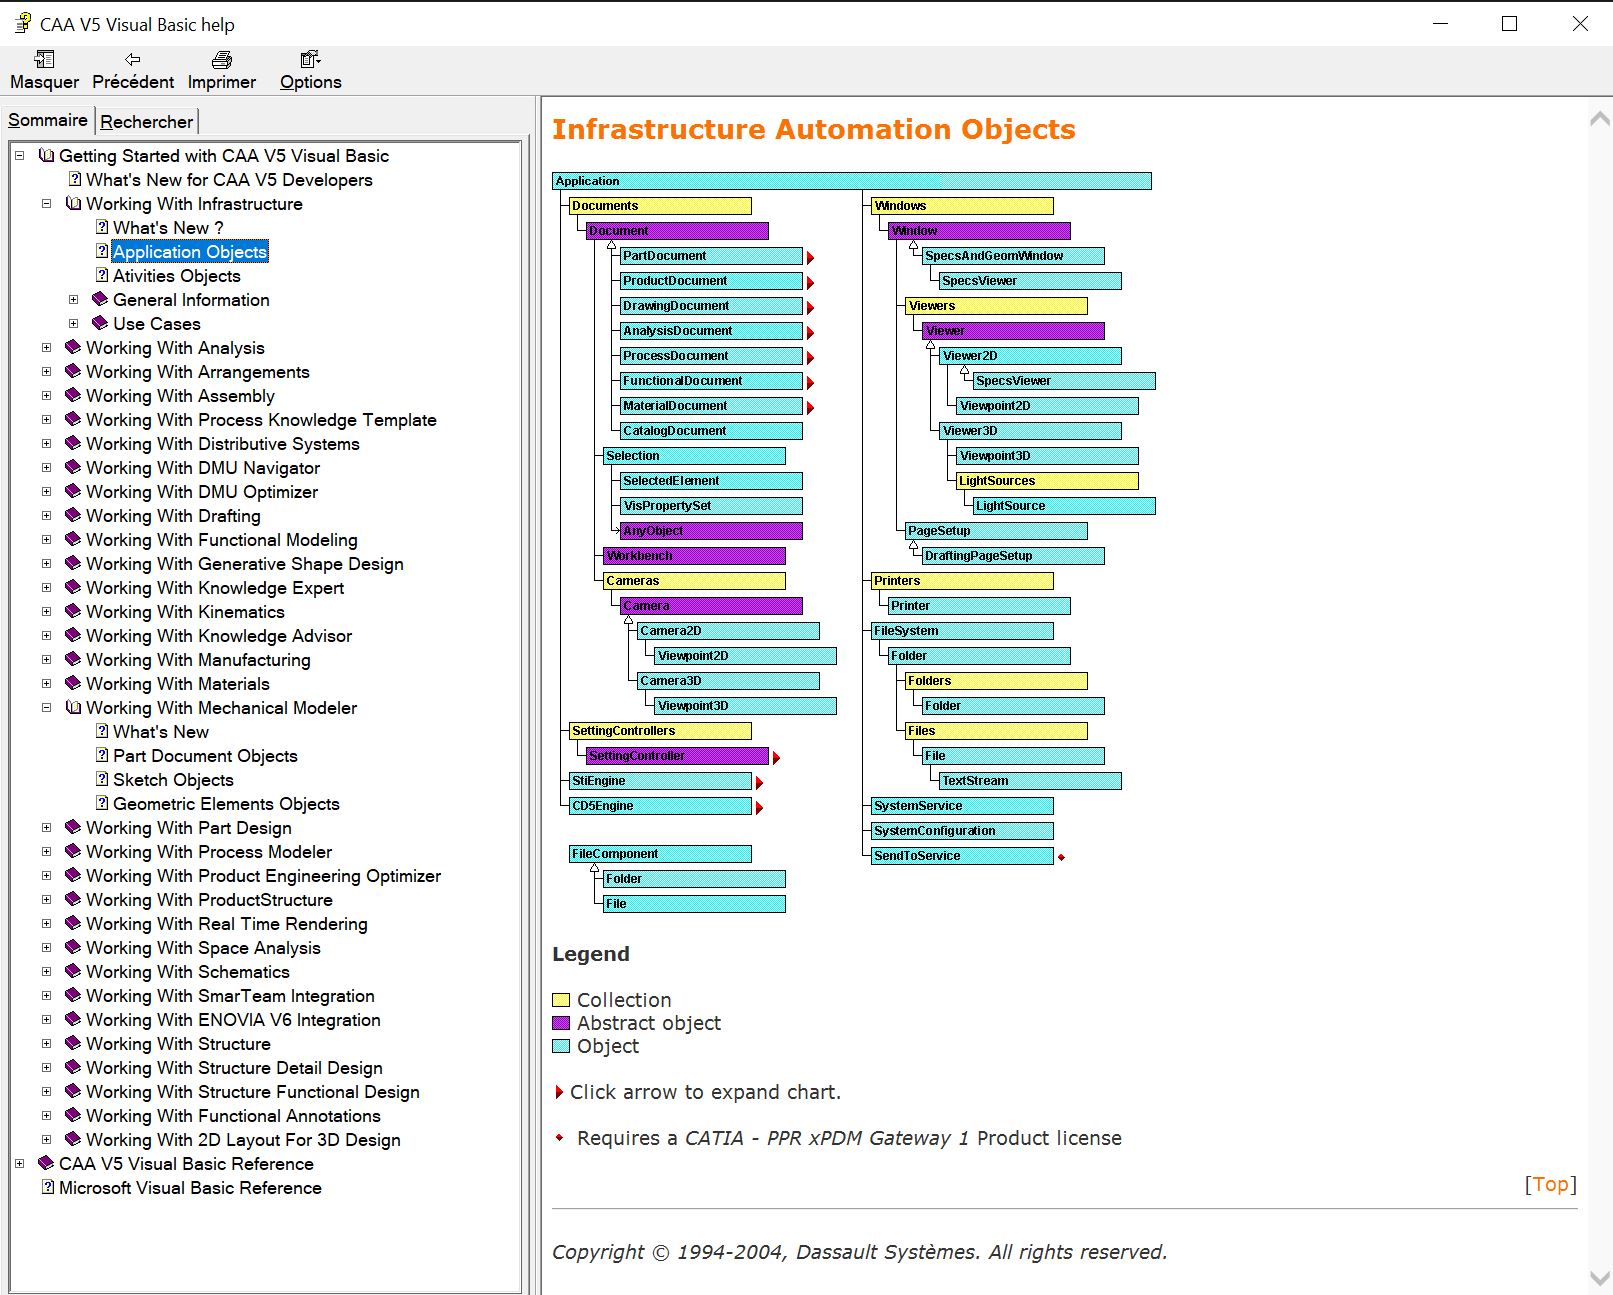Expand the Working With Drafting node
This screenshot has height=1295, width=1613.
(46, 515)
